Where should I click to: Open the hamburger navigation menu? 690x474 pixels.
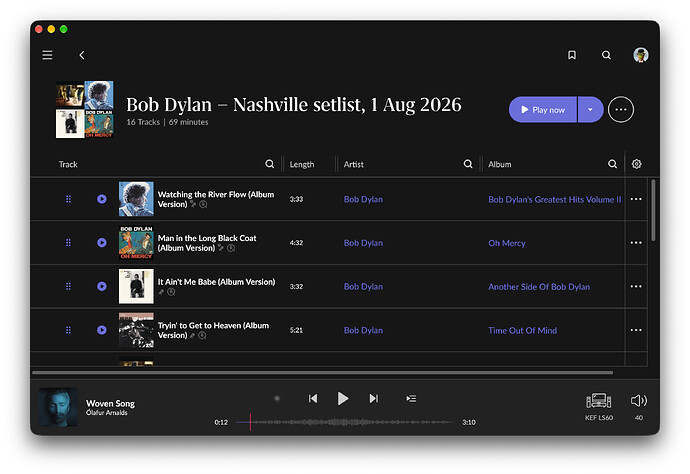click(x=47, y=55)
